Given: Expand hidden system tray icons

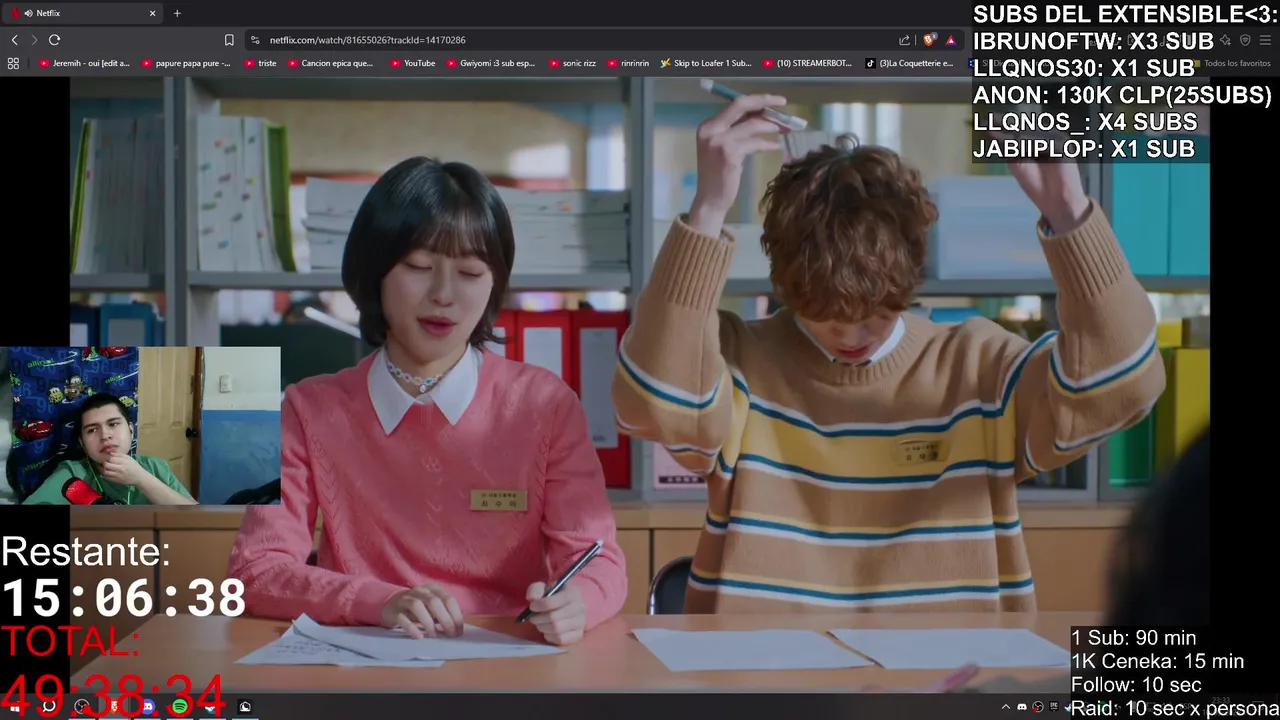Looking at the screenshot, I should pos(1006,707).
